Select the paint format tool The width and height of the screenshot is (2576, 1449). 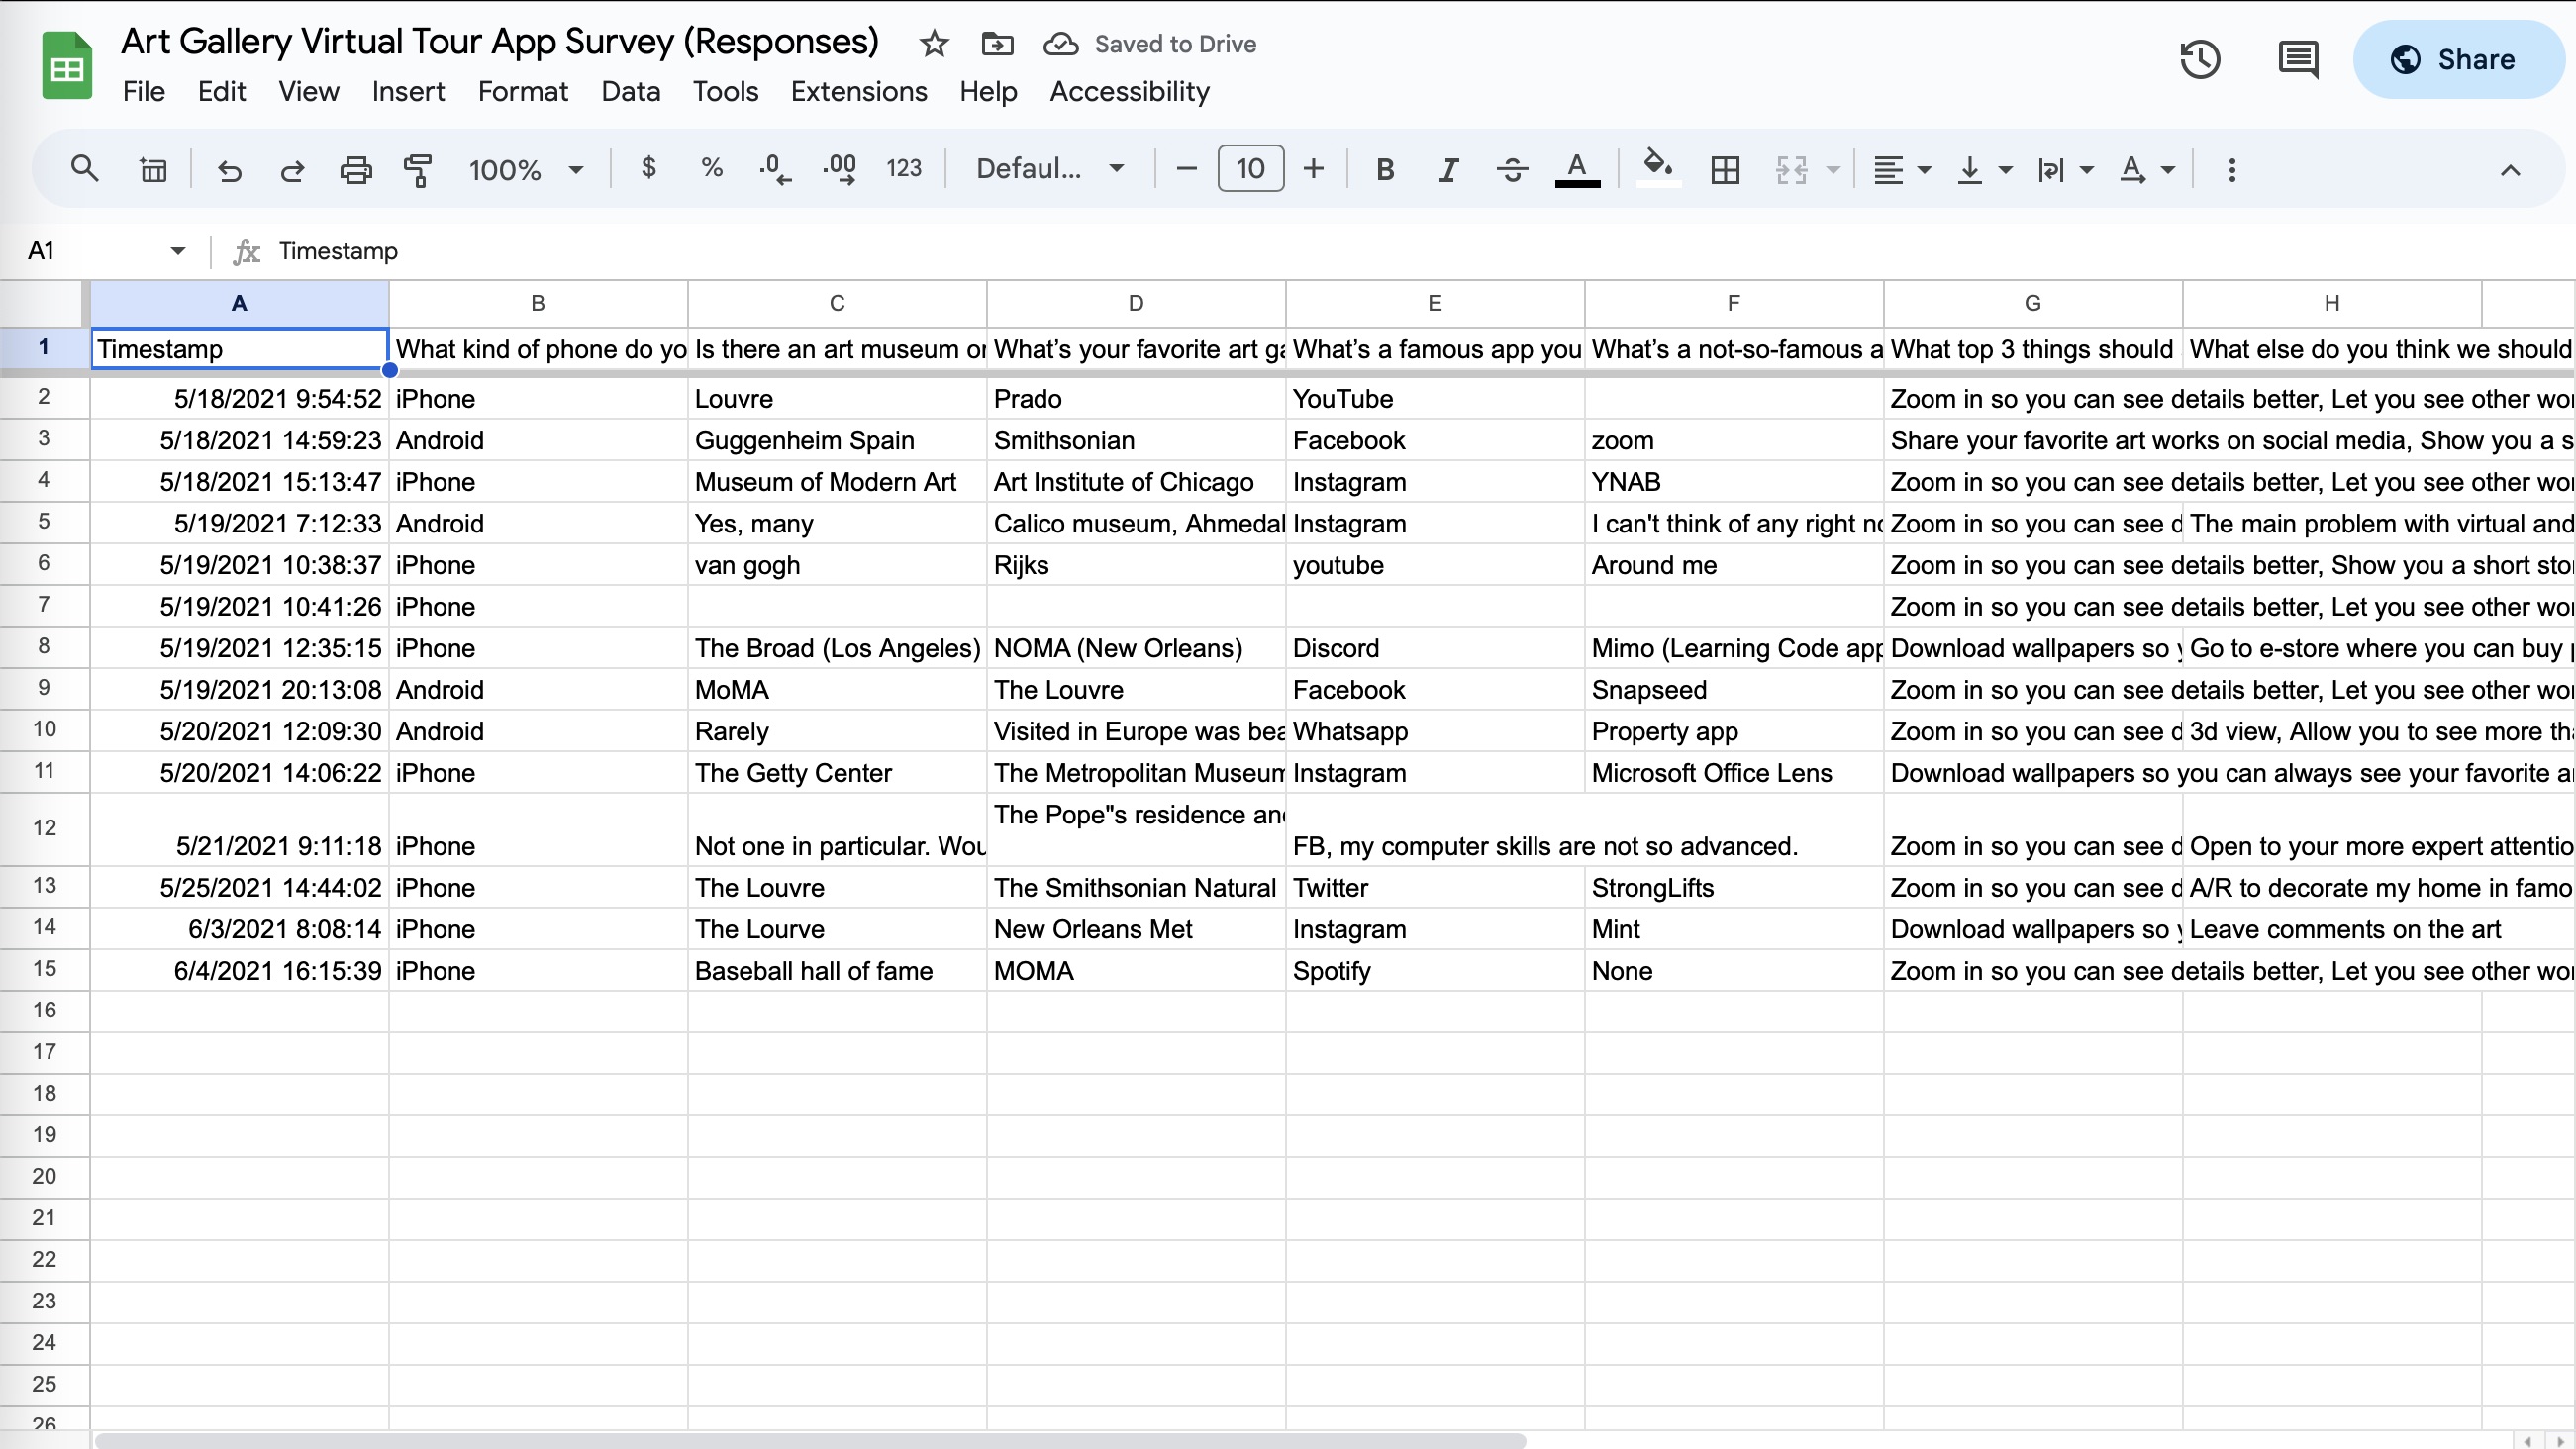(418, 169)
